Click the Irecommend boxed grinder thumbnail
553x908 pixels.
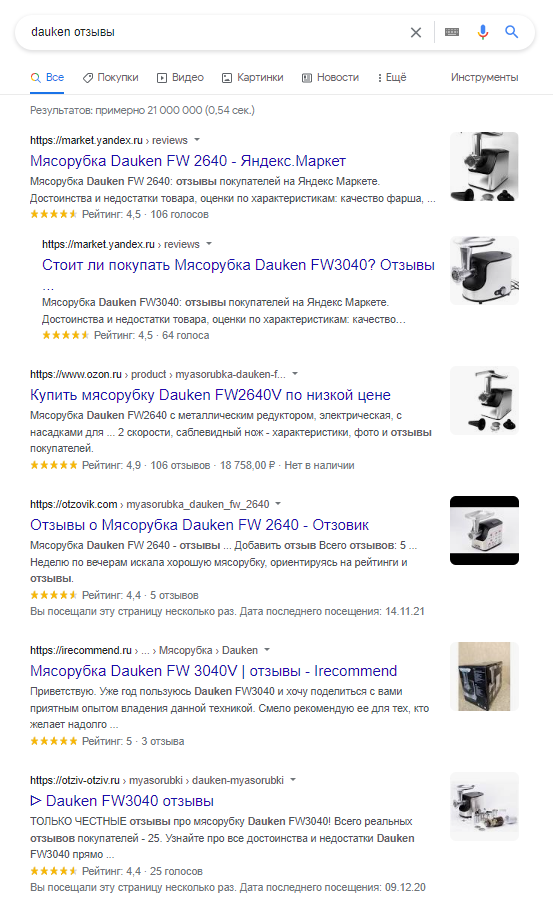(x=484, y=676)
